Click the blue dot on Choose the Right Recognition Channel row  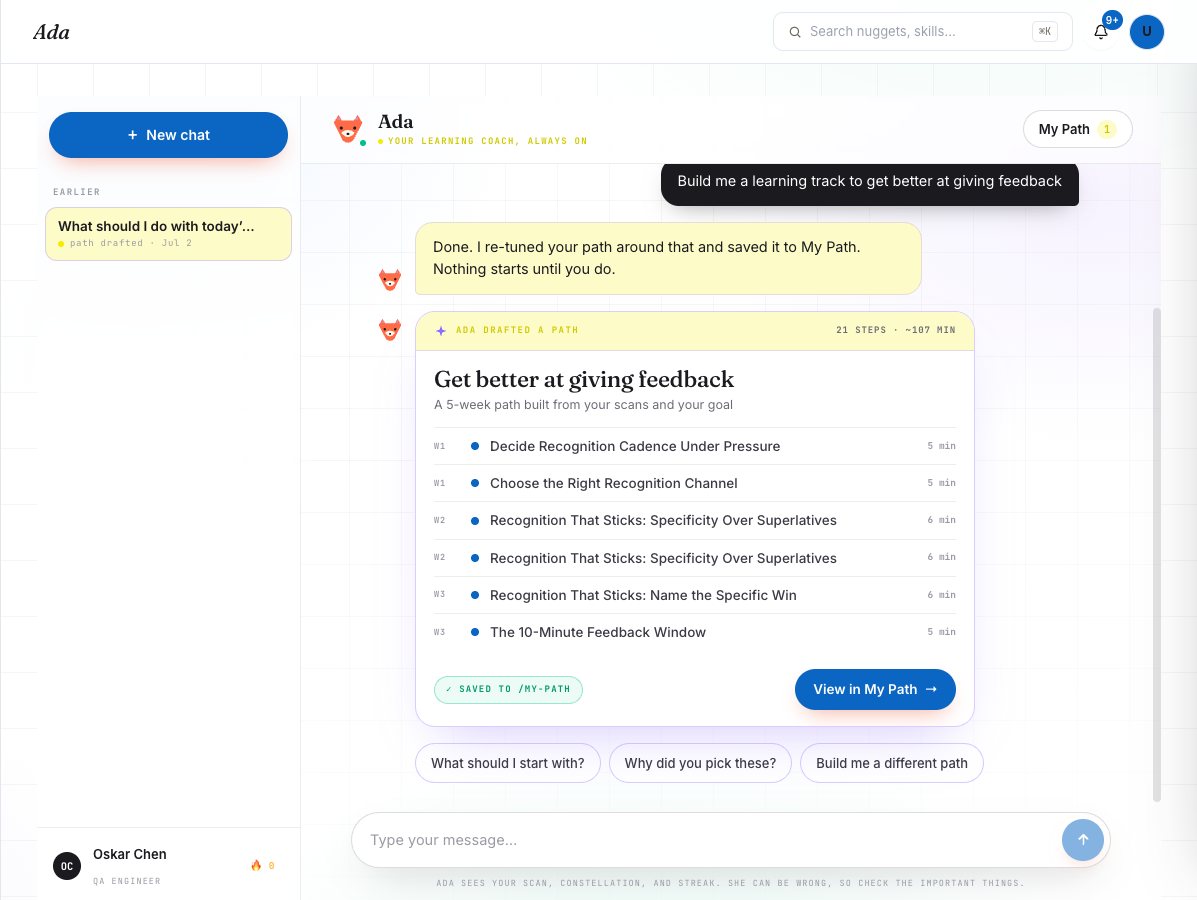coord(475,483)
